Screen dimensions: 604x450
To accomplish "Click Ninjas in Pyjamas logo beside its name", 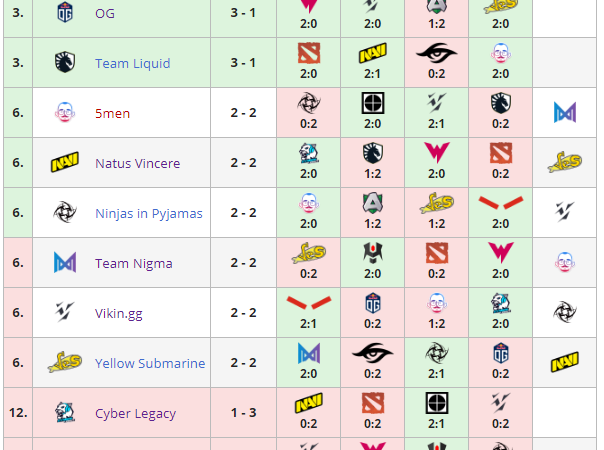I will (x=65, y=212).
